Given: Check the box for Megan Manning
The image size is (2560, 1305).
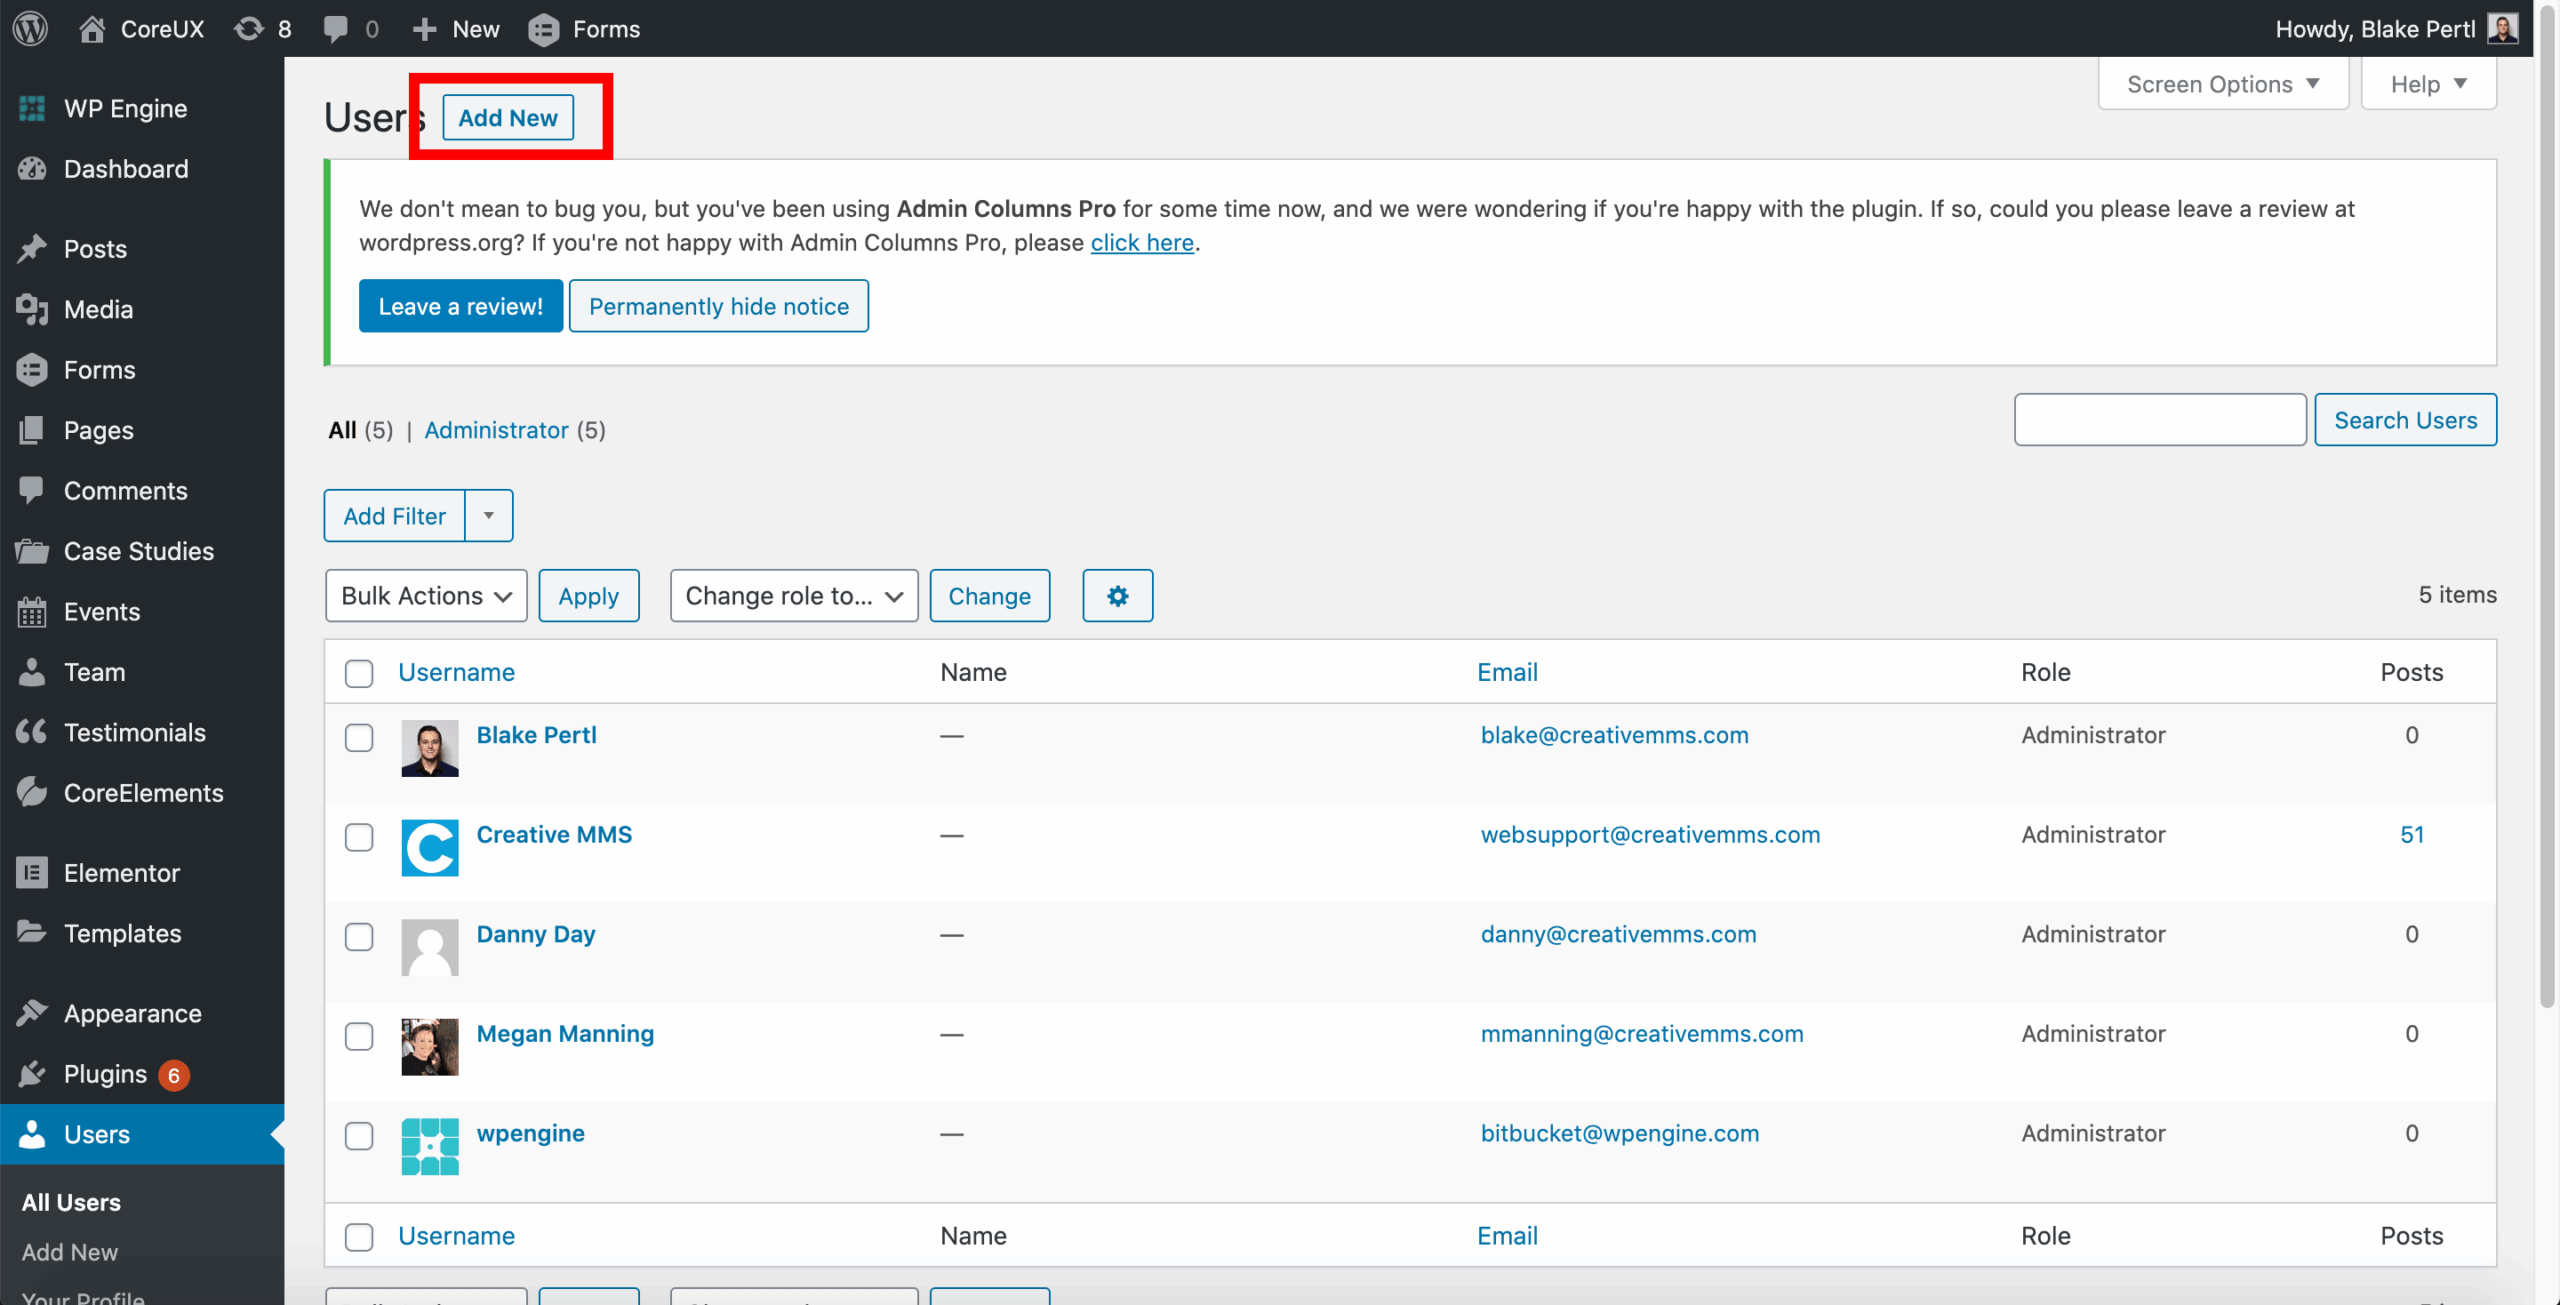Looking at the screenshot, I should tap(359, 1036).
